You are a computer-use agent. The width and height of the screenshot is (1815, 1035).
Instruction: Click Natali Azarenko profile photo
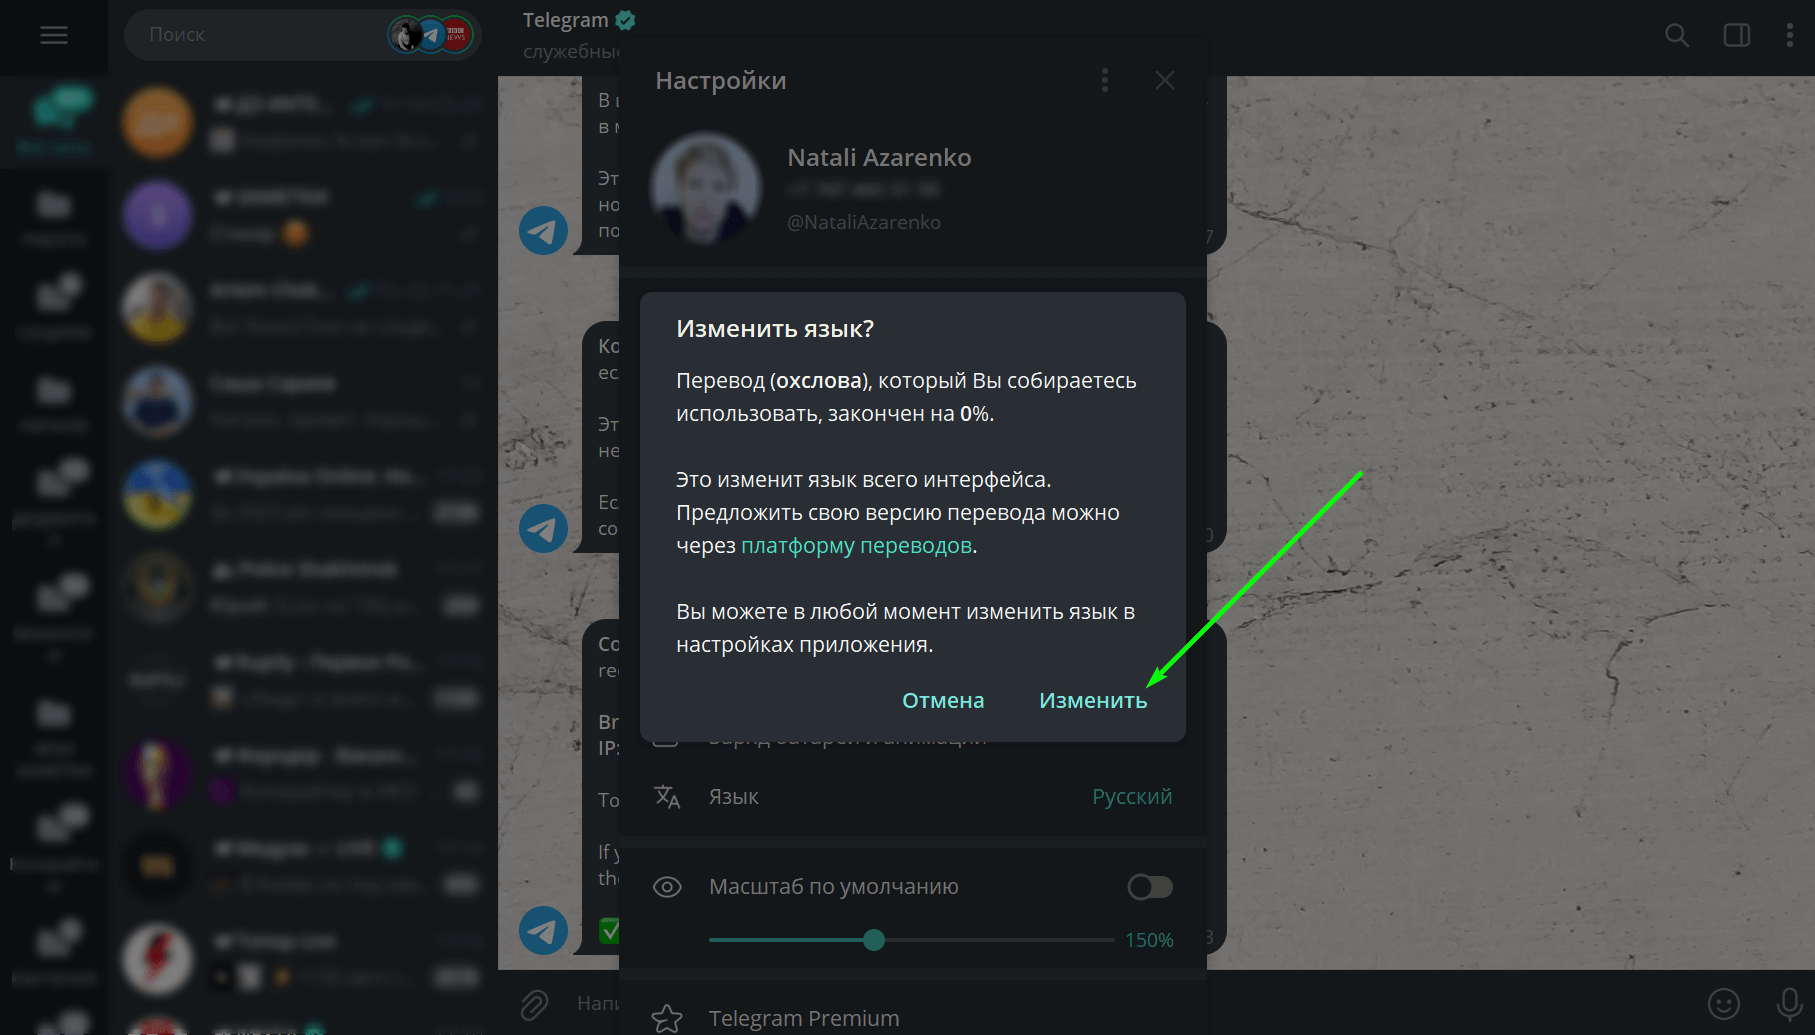pos(706,188)
